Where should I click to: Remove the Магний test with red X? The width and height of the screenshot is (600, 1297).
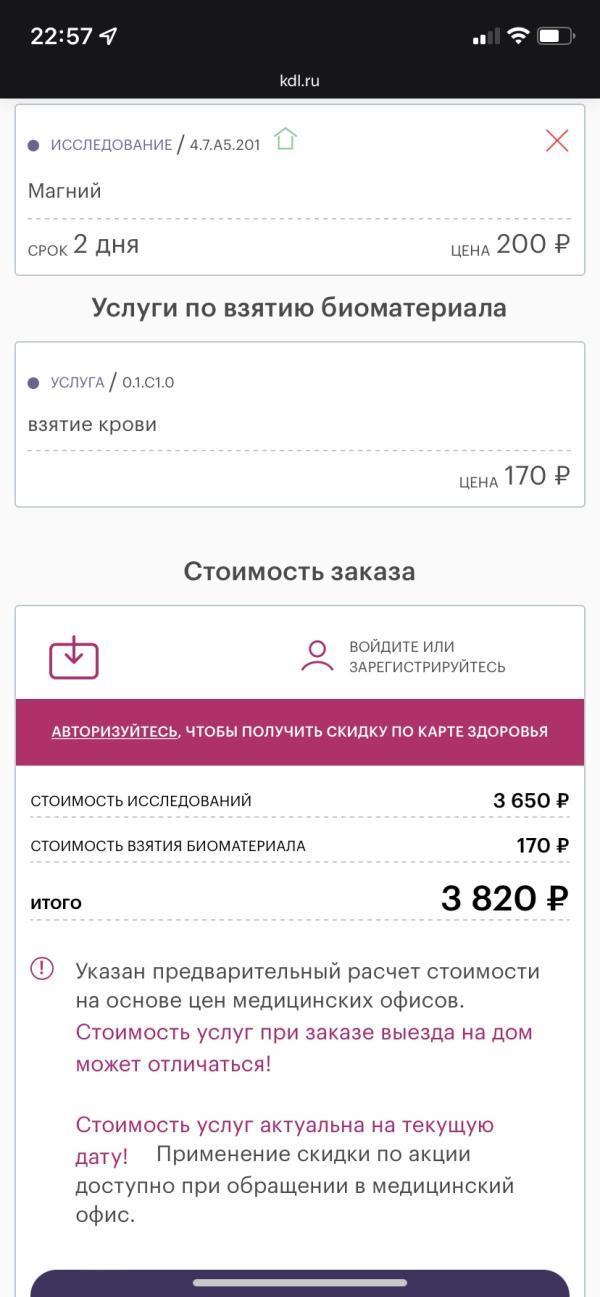(557, 141)
